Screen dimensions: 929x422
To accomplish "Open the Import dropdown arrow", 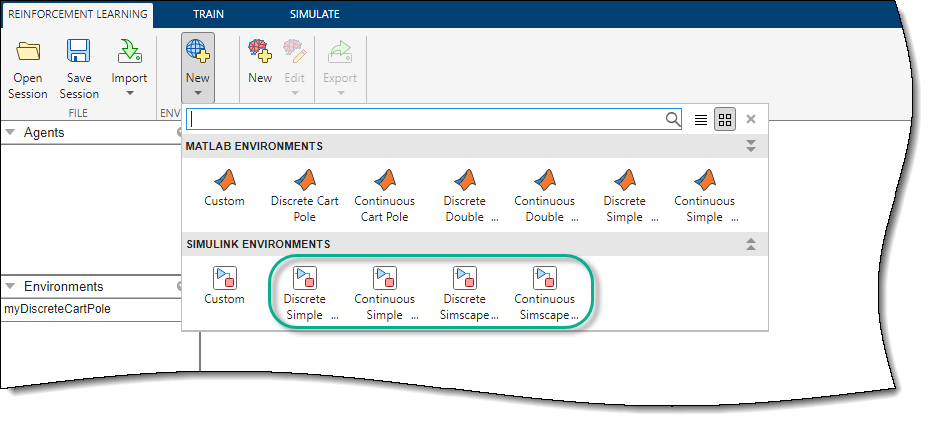I will click(x=130, y=94).
